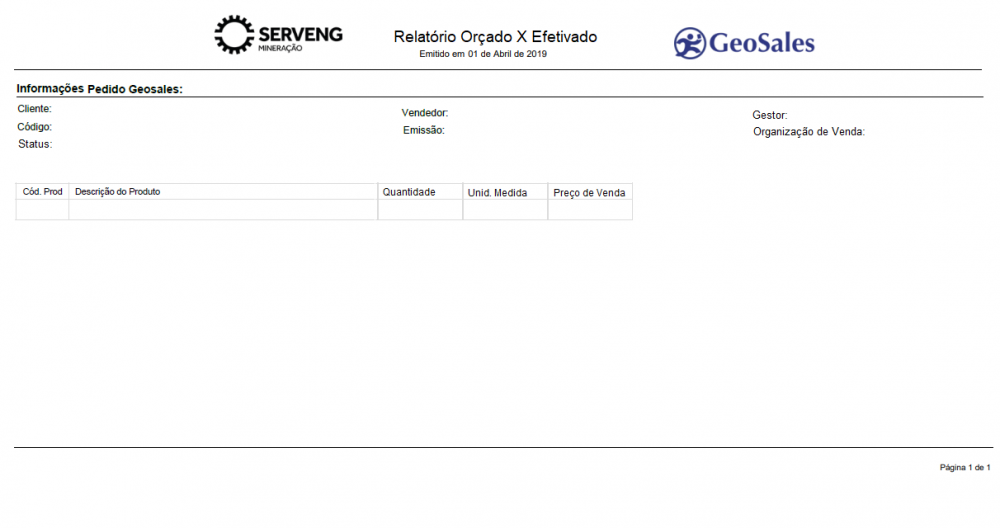Select the 'Relatório Orçado X Efetivado' title

496,37
